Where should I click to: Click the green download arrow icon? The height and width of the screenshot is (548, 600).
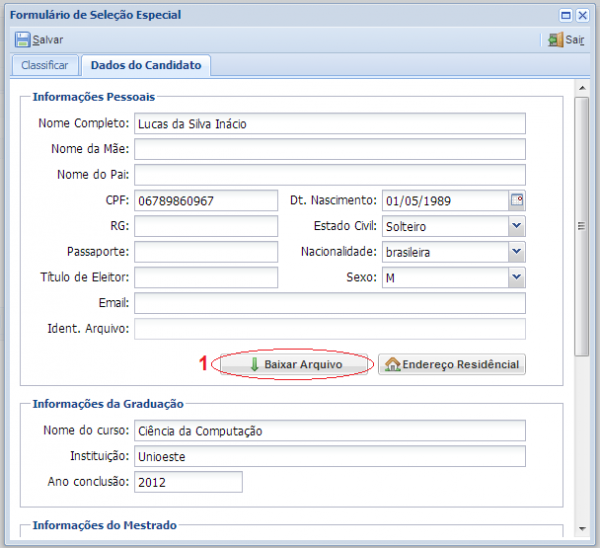click(254, 365)
